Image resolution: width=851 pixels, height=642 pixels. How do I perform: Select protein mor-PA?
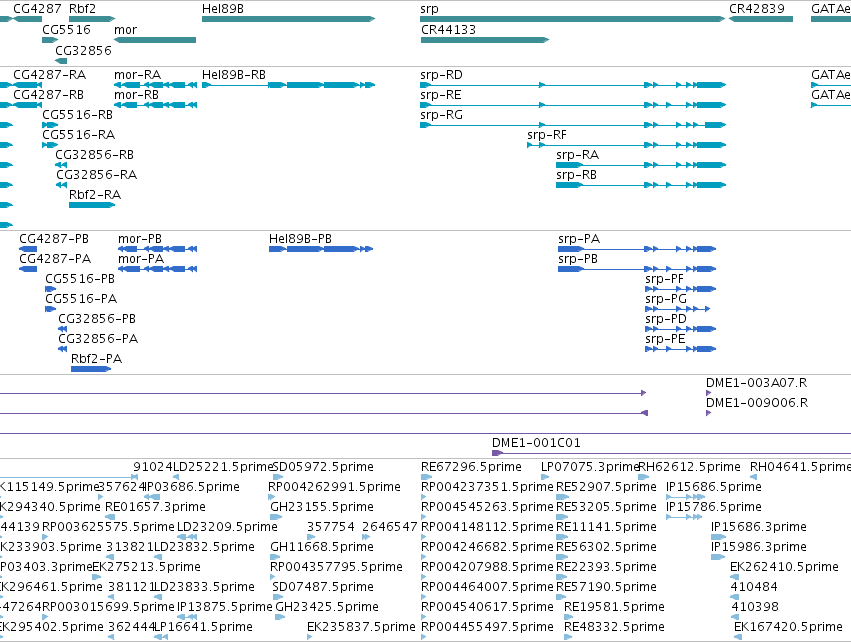[x=141, y=259]
